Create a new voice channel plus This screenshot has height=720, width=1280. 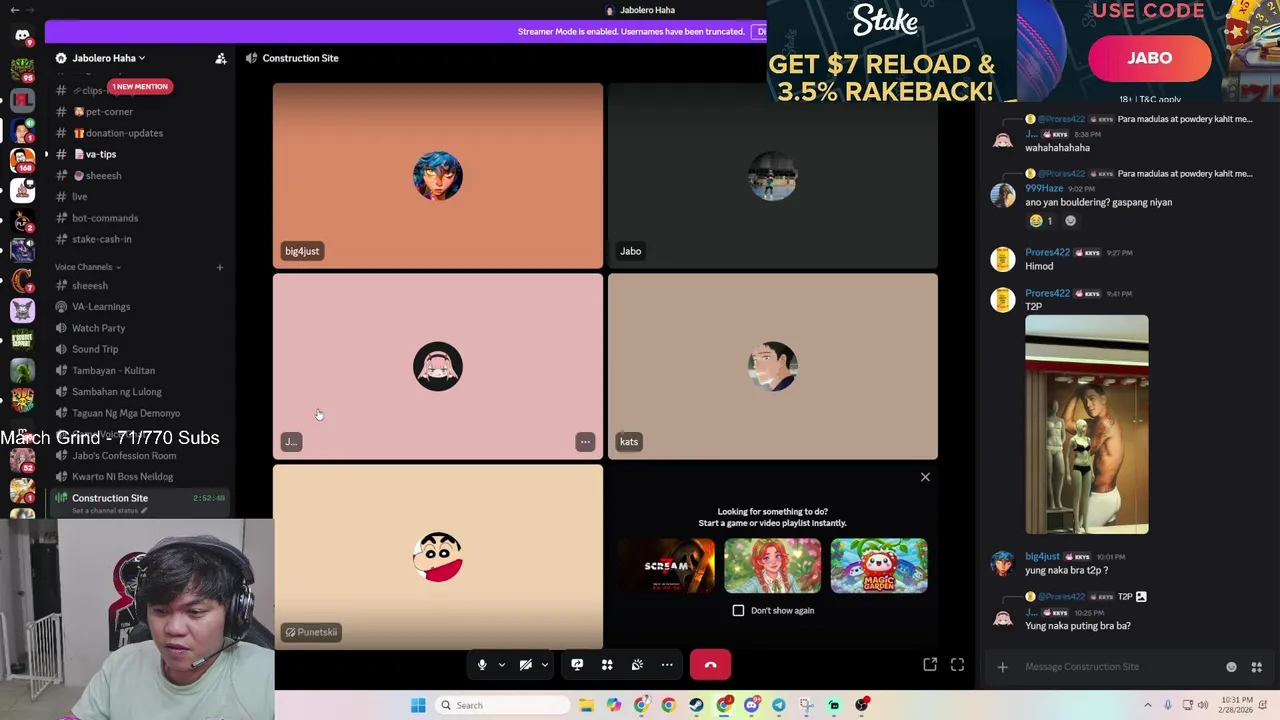(x=220, y=267)
